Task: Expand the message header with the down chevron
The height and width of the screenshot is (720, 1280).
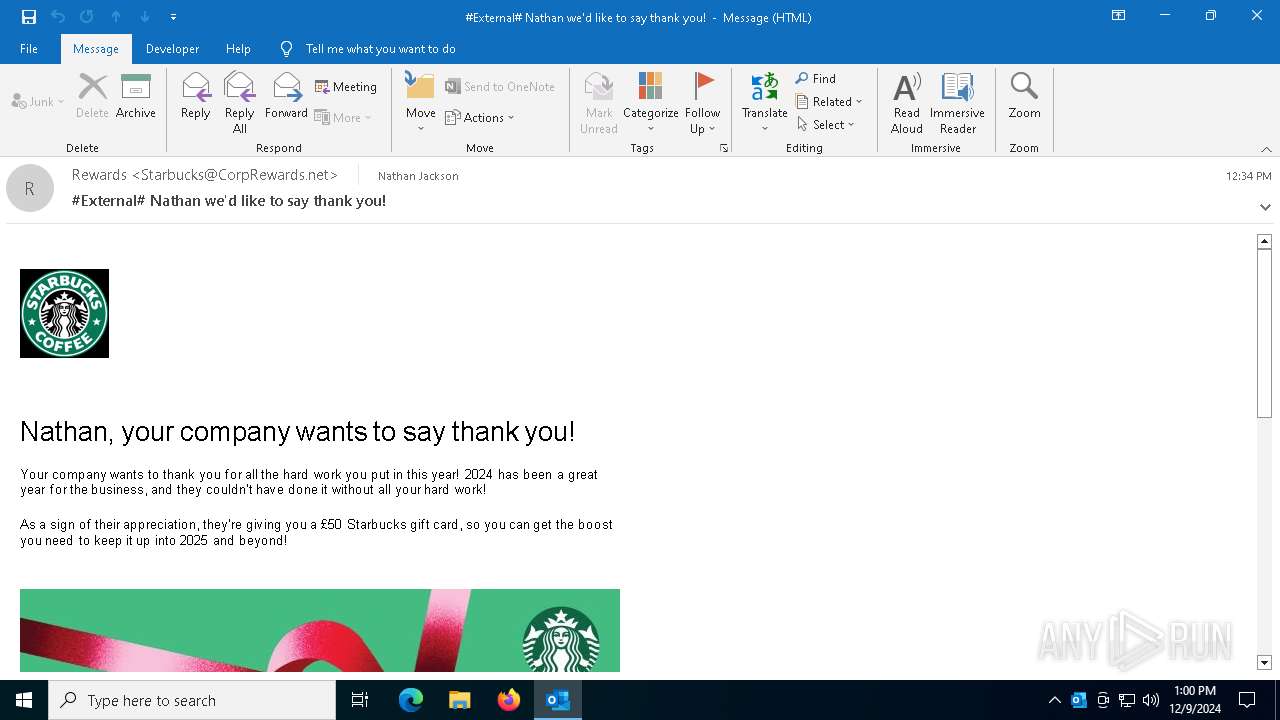Action: click(1265, 207)
